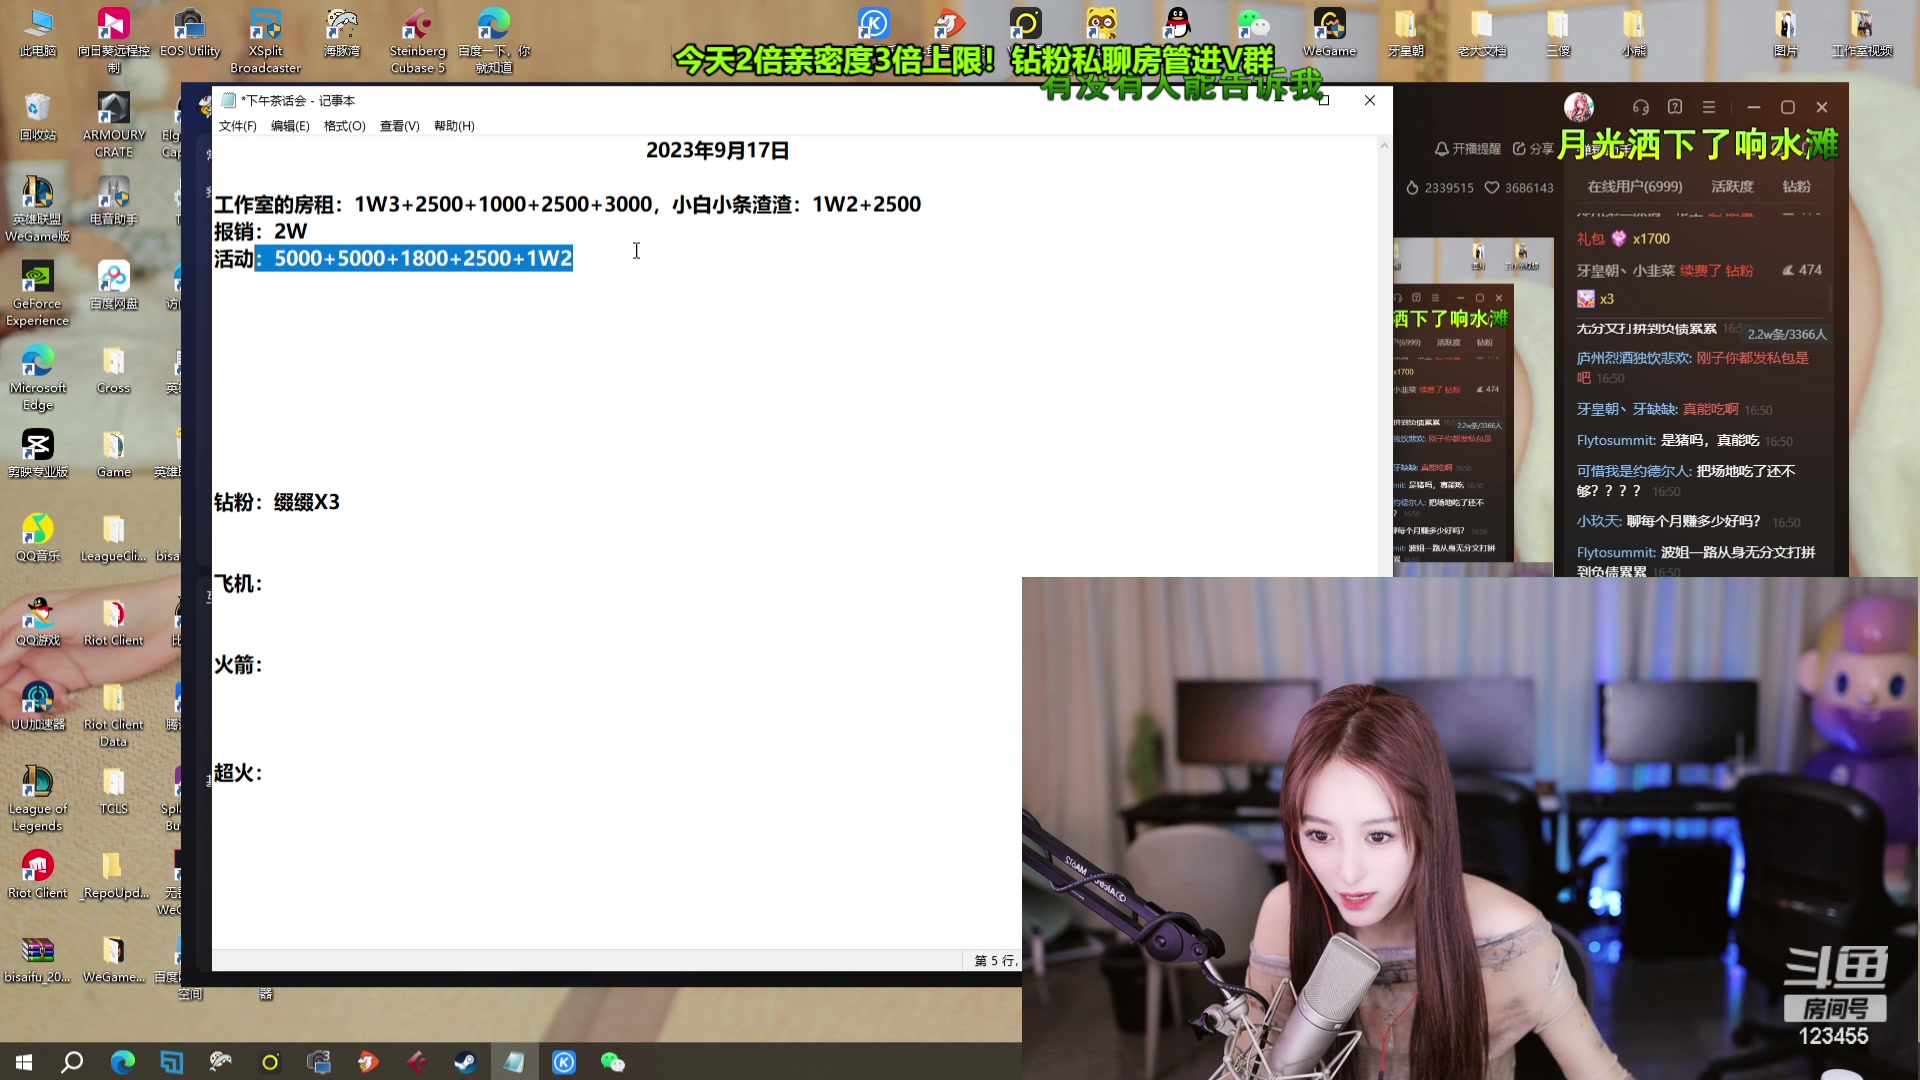This screenshot has height=1080, width=1920.
Task: Open WeChat from the taskbar
Action: coord(612,1062)
